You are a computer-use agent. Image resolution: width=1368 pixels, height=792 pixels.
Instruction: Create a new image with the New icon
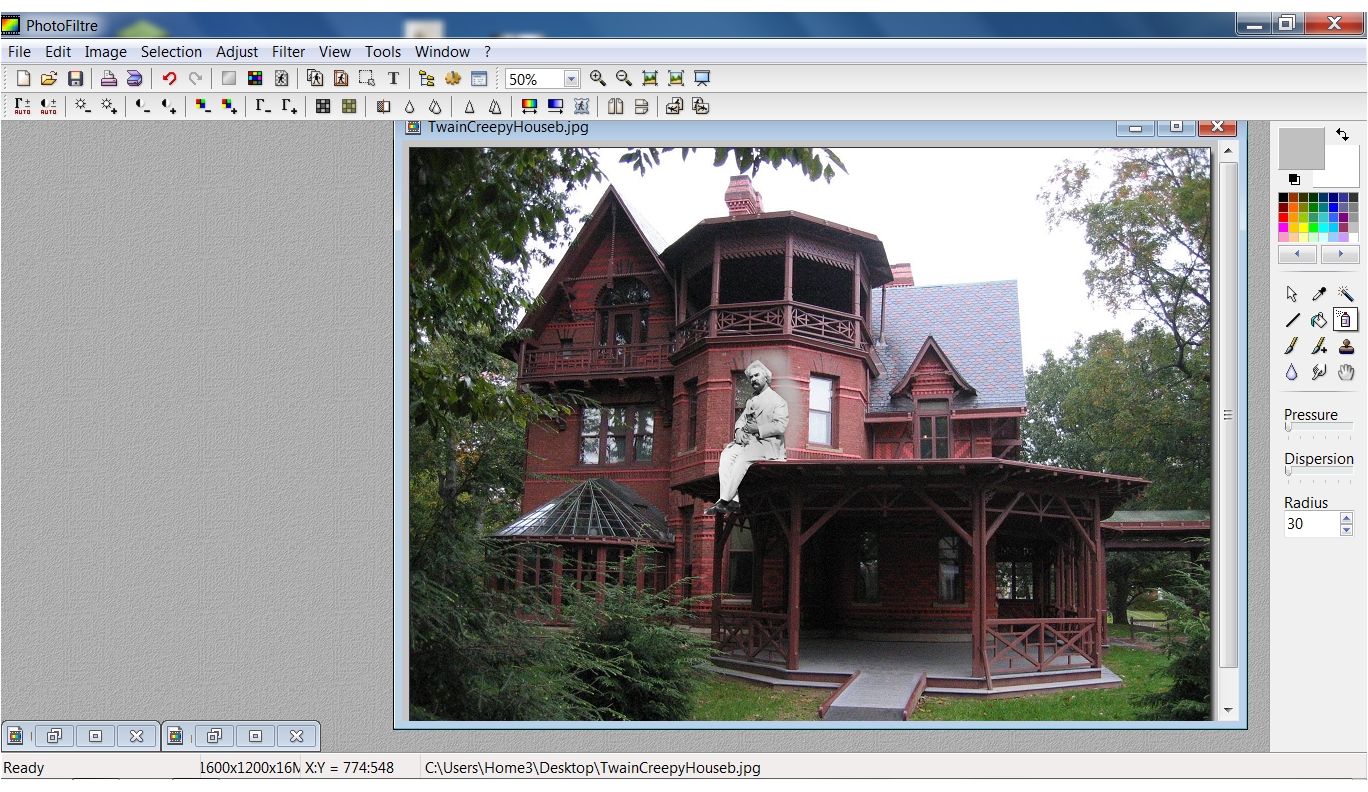point(23,79)
